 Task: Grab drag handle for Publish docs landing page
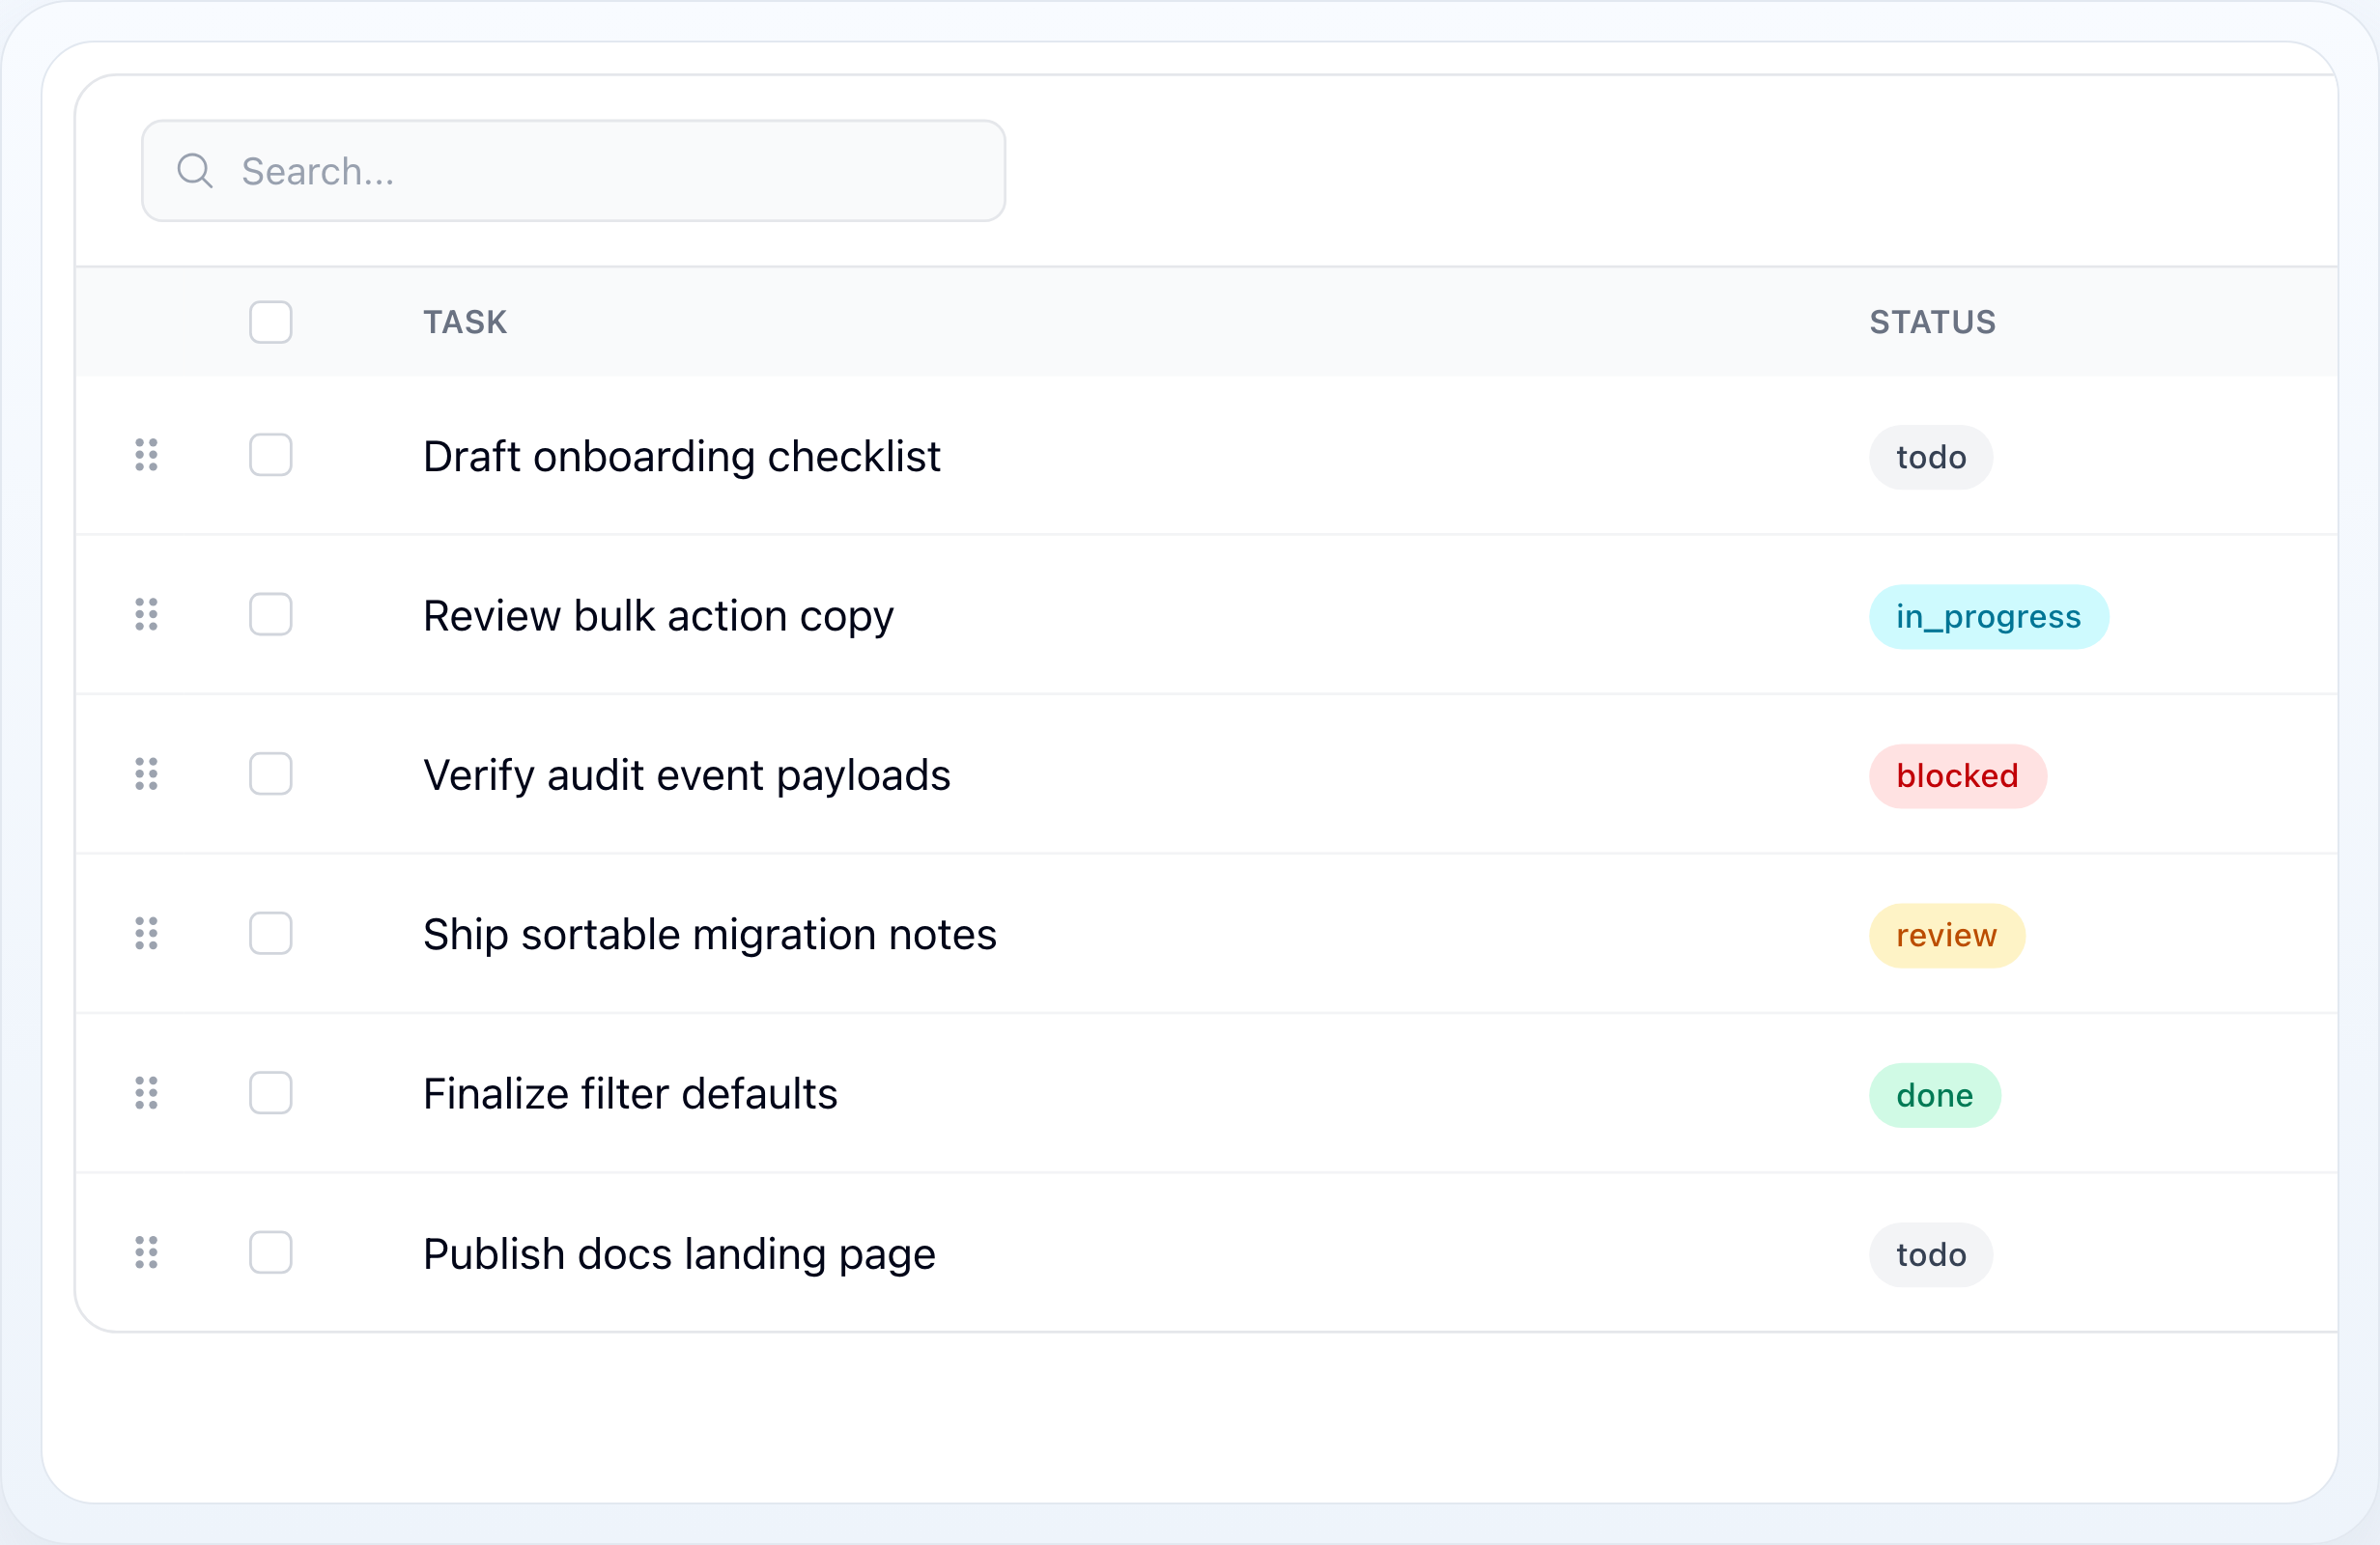pyautogui.click(x=147, y=1253)
